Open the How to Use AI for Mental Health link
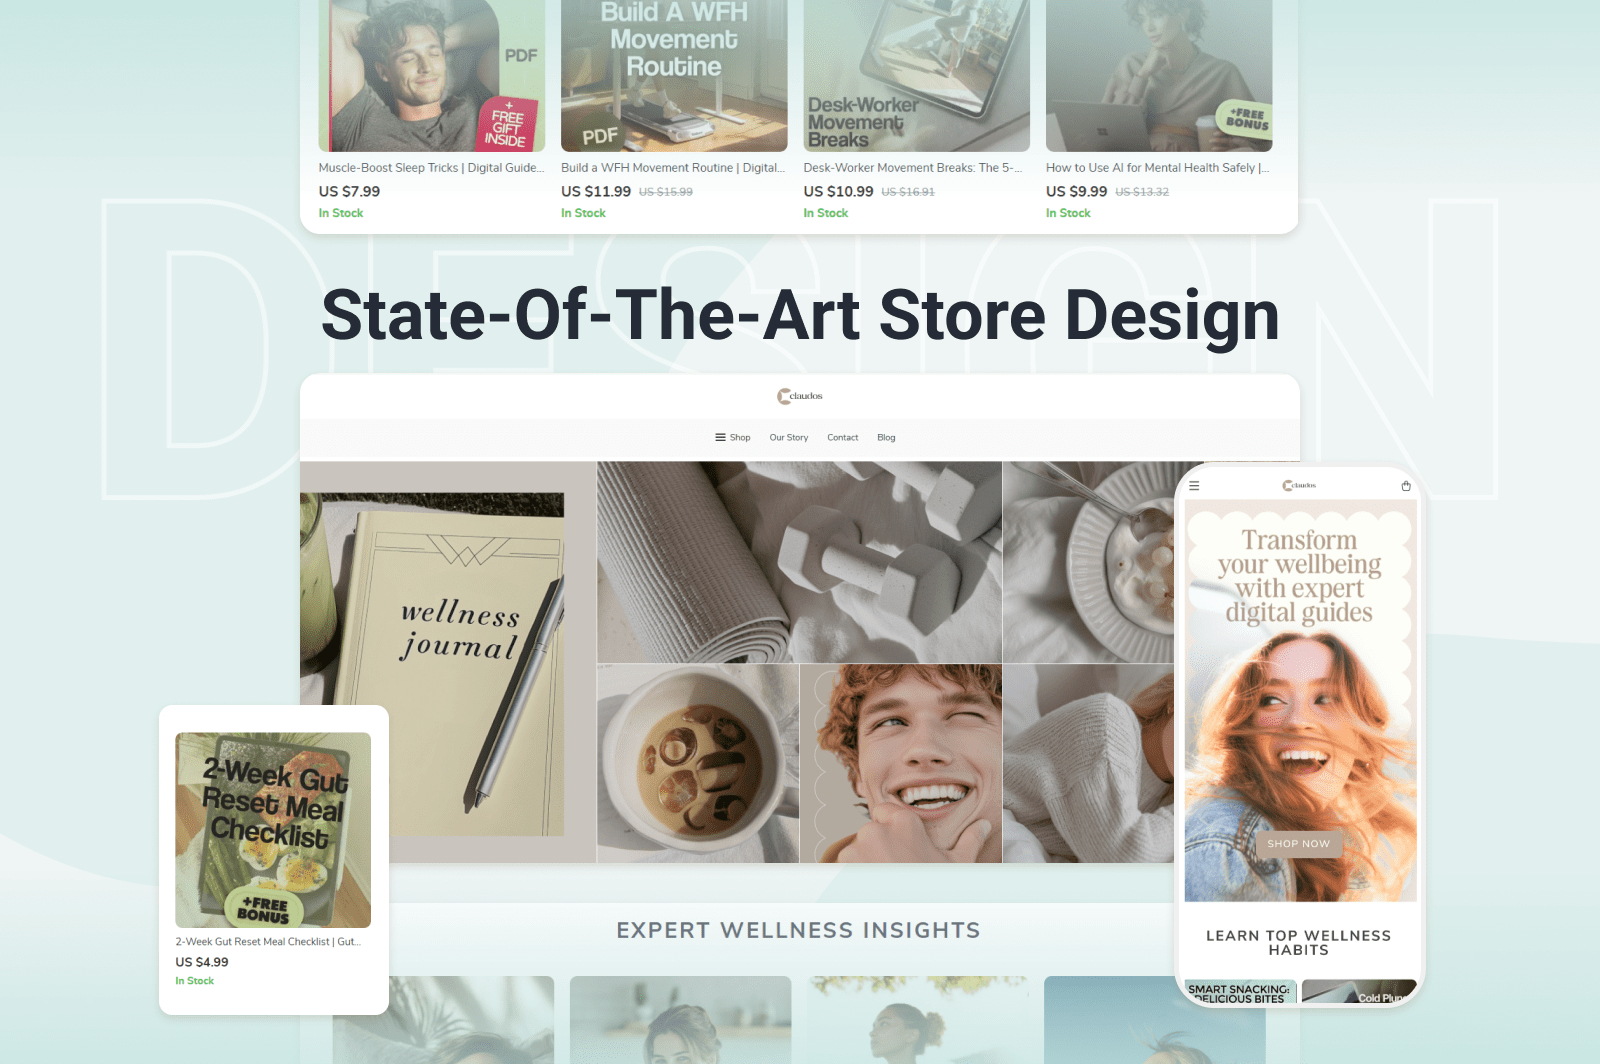This screenshot has width=1600, height=1064. 1157,168
